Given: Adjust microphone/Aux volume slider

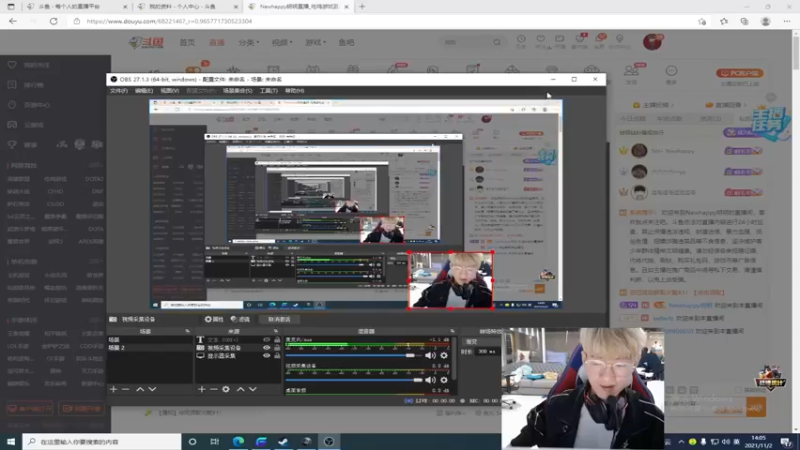Looking at the screenshot, I should coord(410,356).
